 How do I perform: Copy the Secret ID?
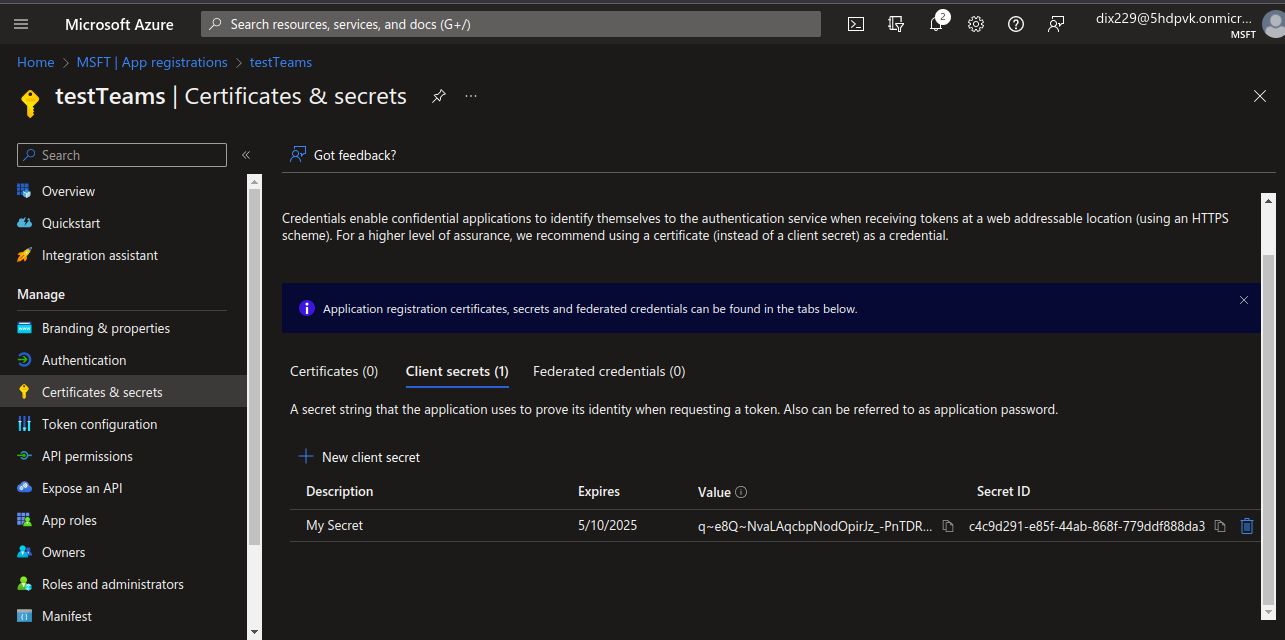1220,526
